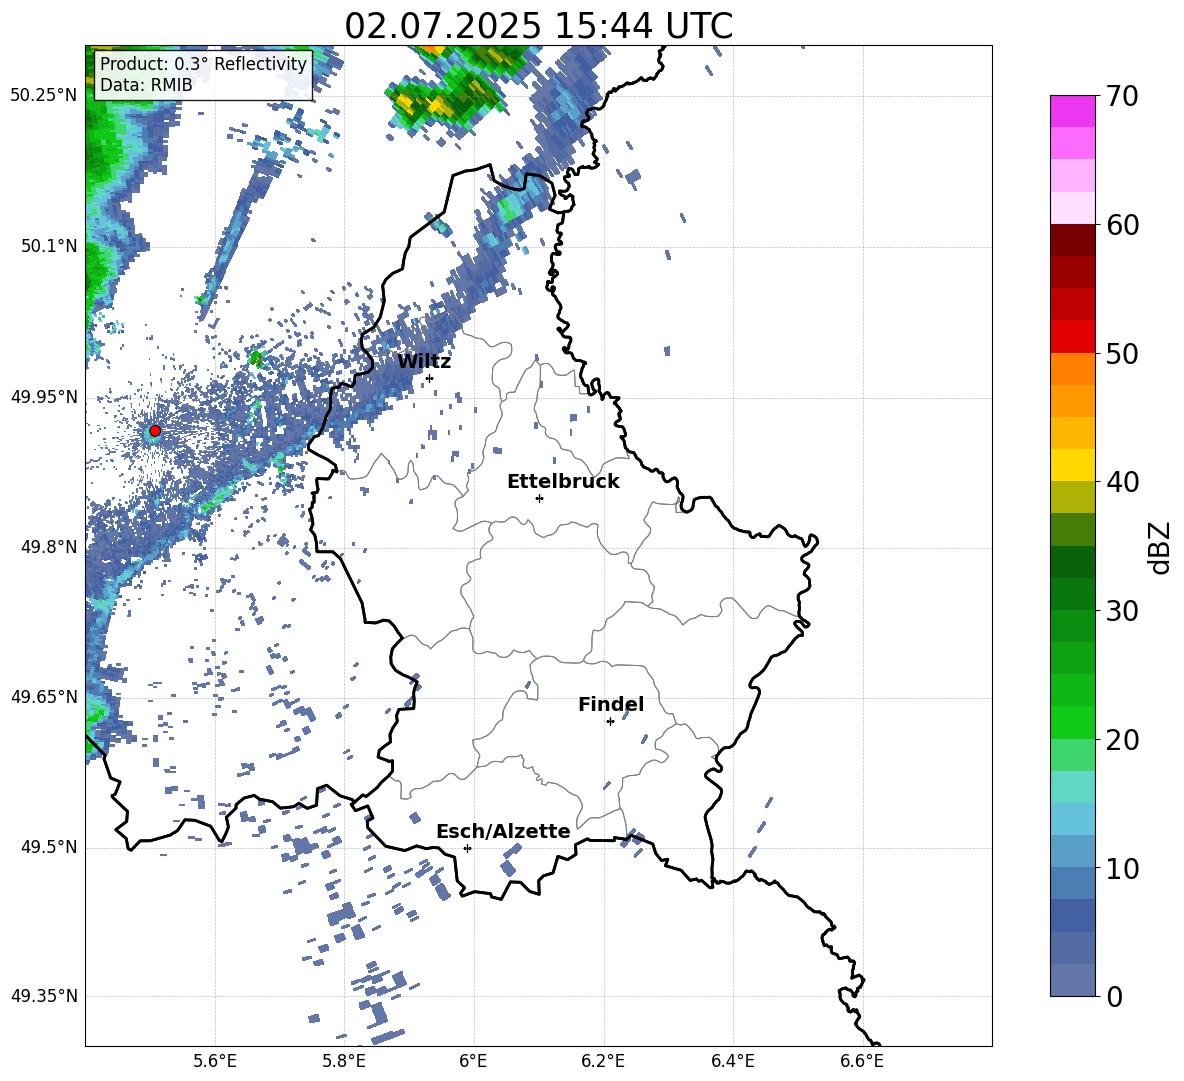This screenshot has height=1081, width=1184.
Task: Click the 5.6°E longitude label
Action: point(215,1062)
